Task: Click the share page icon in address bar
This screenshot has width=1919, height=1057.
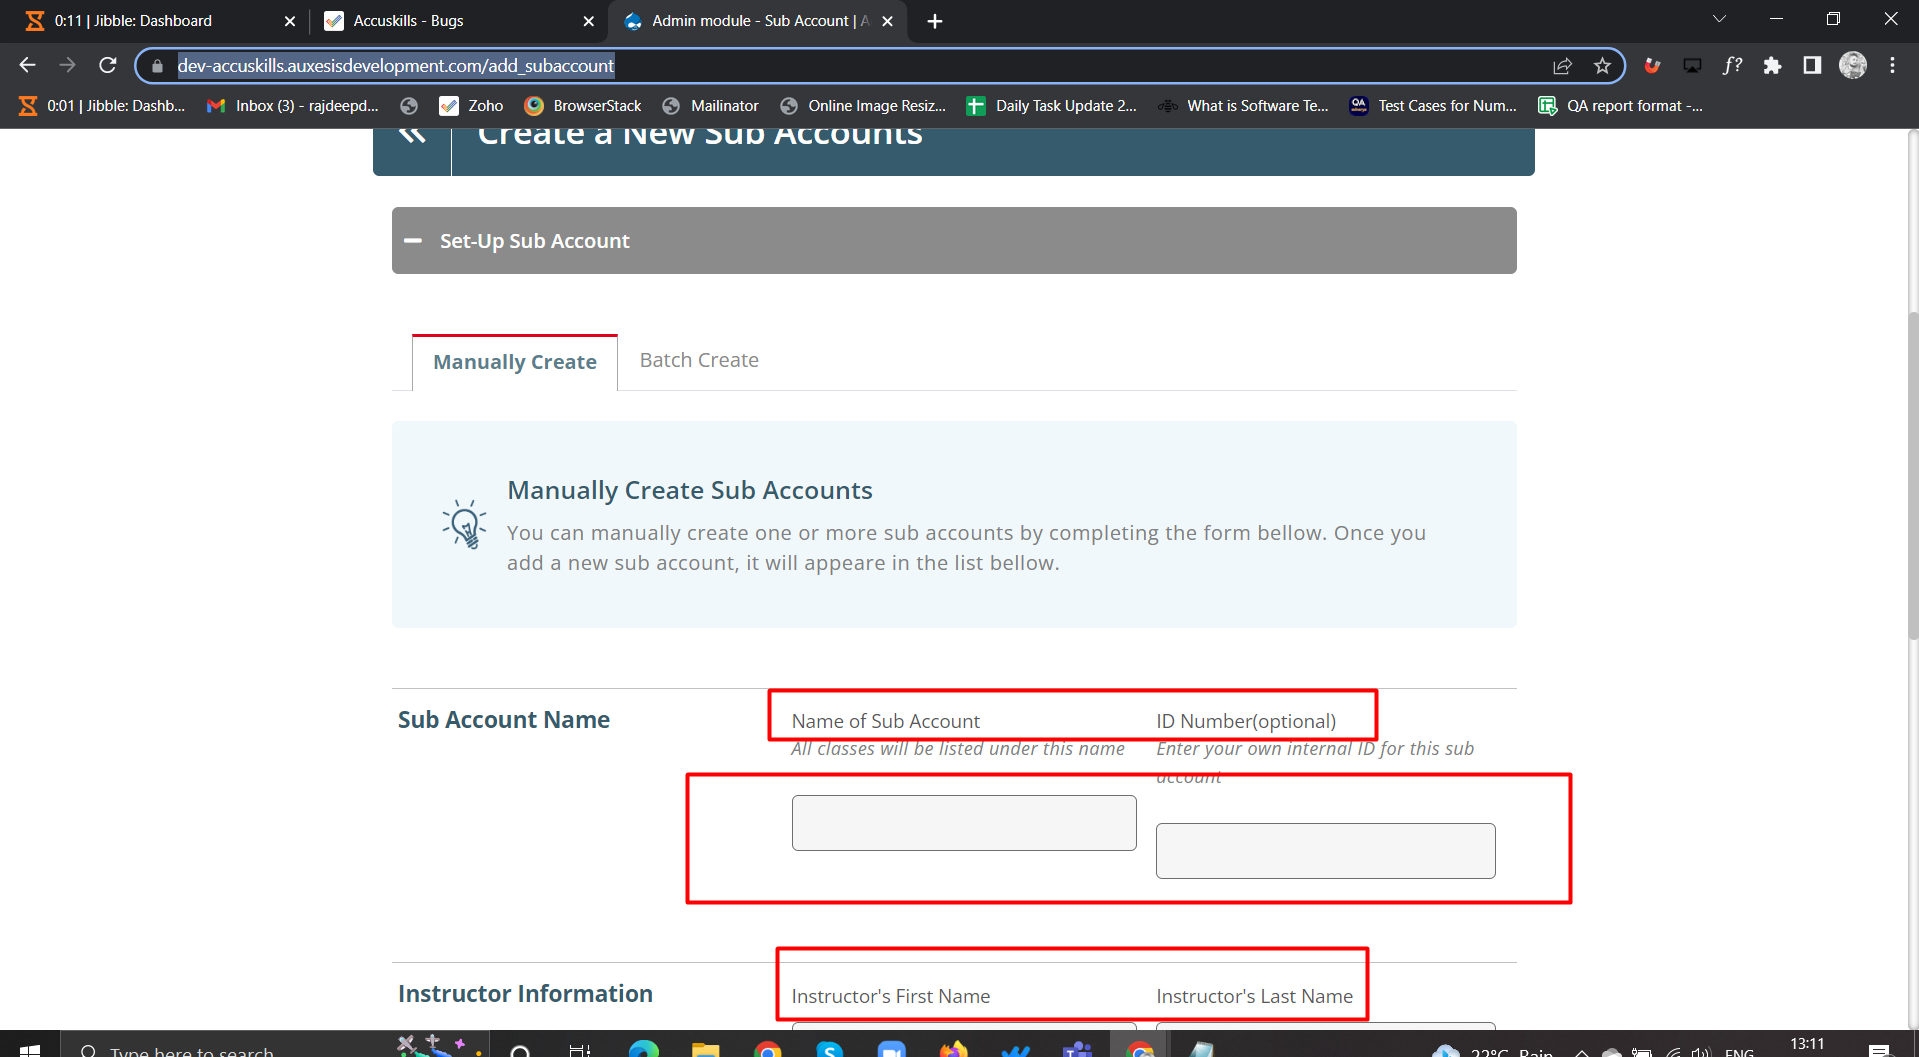Action: pos(1562,66)
